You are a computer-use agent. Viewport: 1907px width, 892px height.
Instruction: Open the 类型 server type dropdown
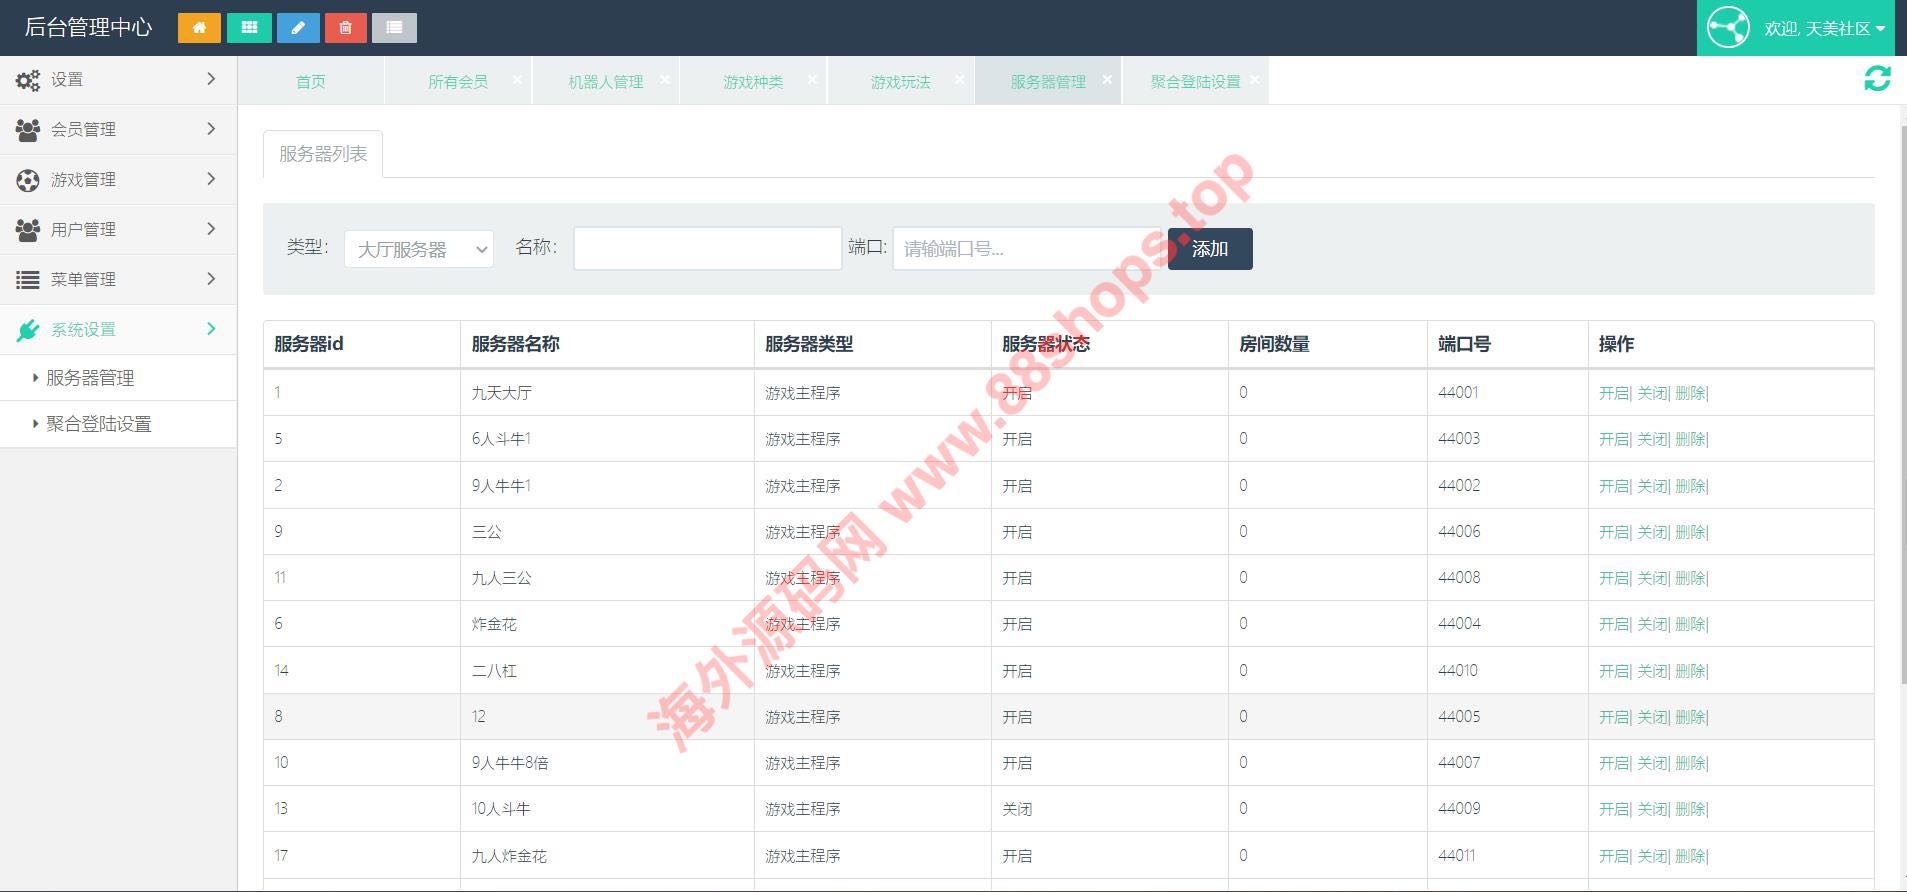pyautogui.click(x=418, y=249)
